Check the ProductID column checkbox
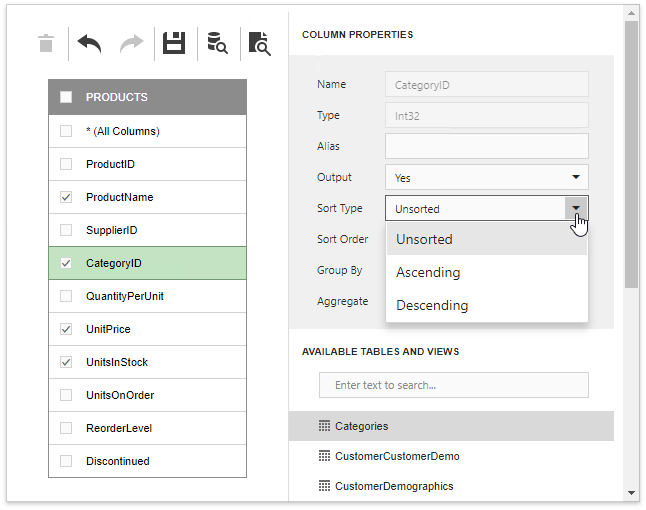The width and height of the screenshot is (646, 510). click(x=66, y=164)
